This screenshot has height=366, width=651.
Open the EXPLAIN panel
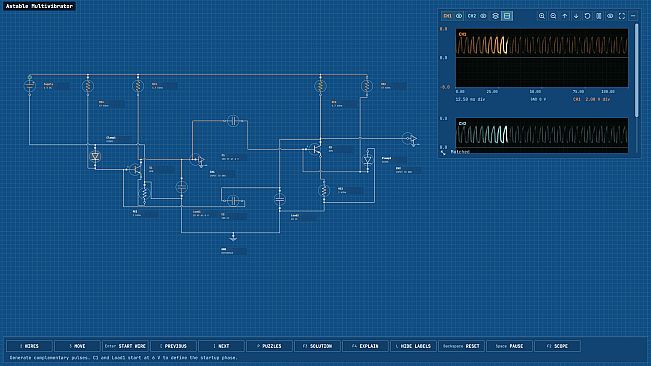click(x=365, y=346)
